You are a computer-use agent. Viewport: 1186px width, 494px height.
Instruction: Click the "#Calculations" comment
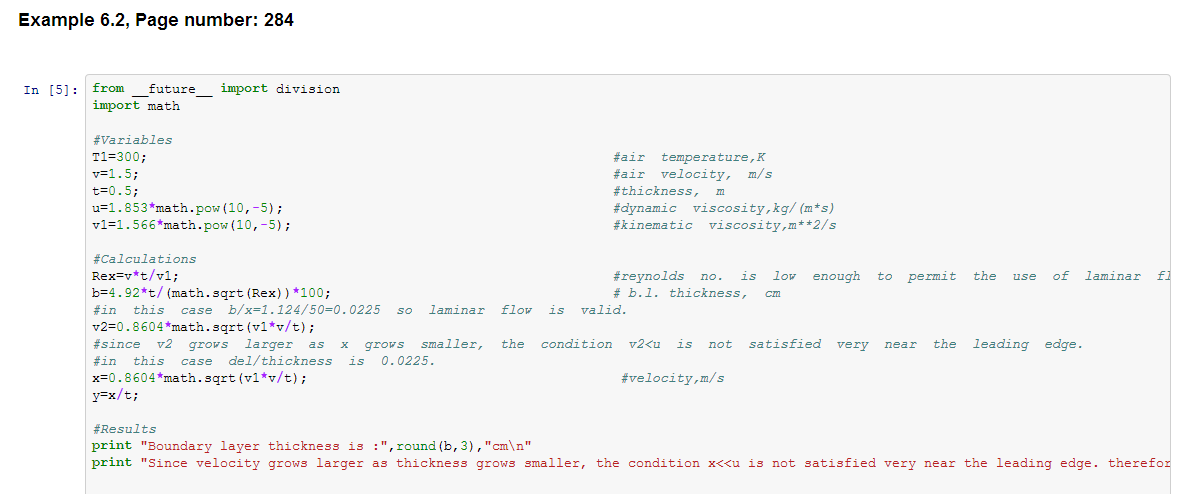(x=144, y=259)
